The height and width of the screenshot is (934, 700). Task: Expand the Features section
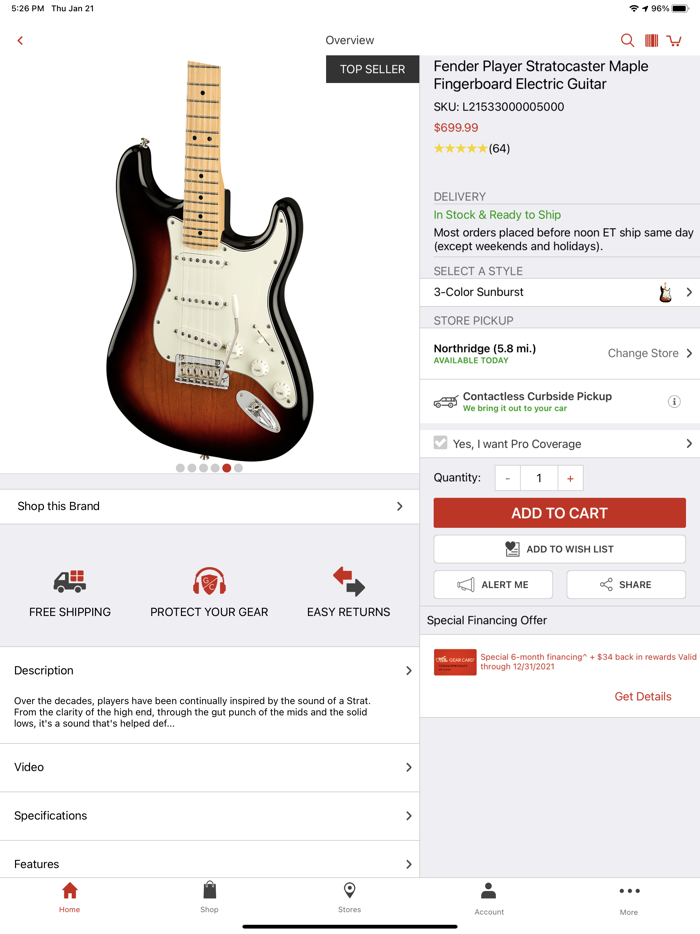[209, 863]
